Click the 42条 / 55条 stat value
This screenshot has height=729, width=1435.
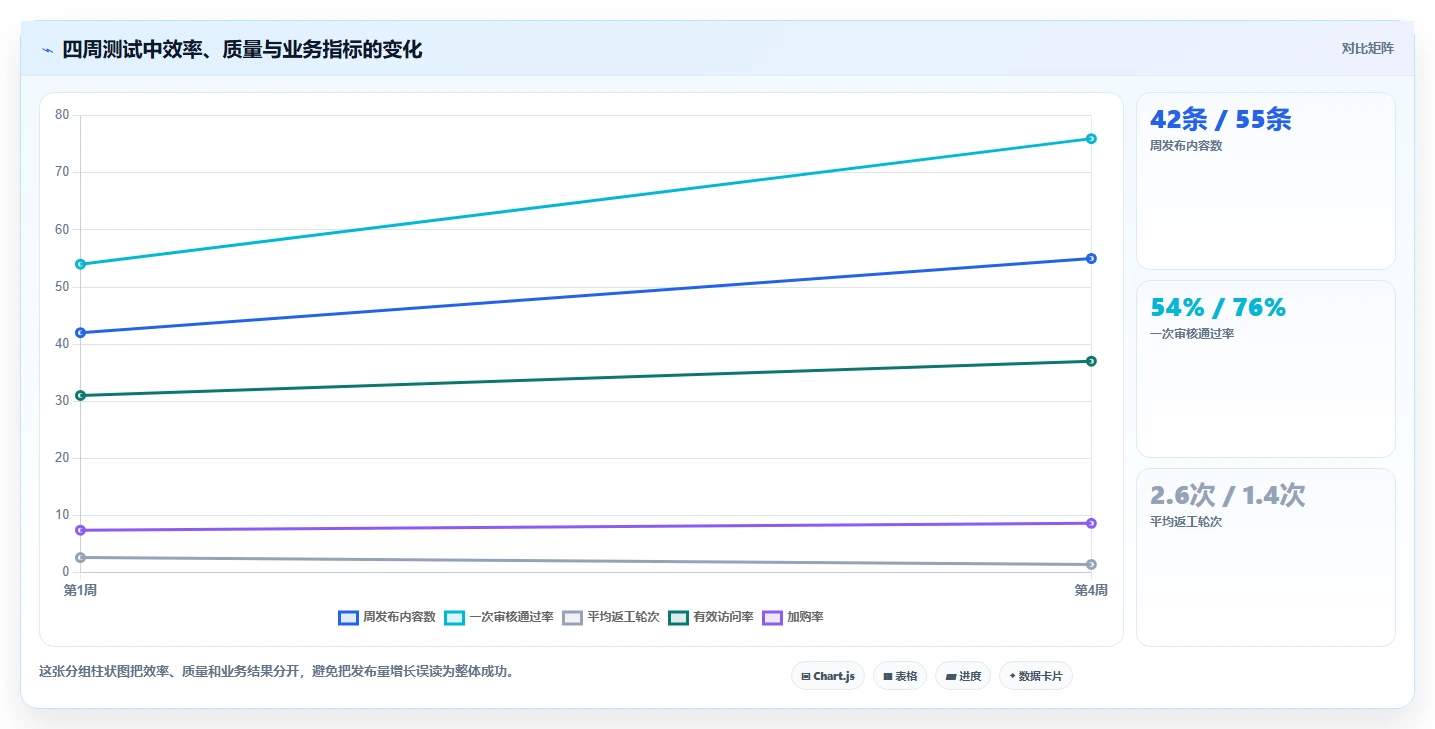[1221, 120]
